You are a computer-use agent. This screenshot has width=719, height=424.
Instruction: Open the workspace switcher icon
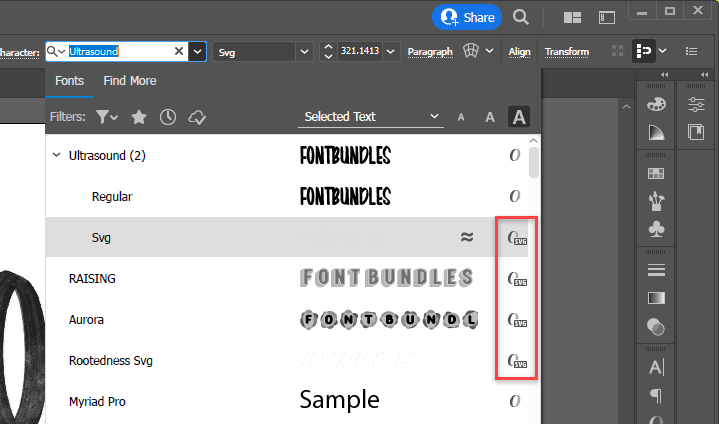tap(607, 18)
